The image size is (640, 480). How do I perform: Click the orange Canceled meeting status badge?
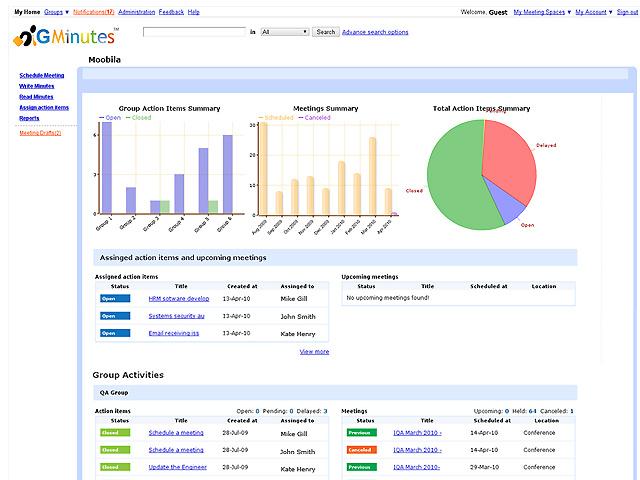pyautogui.click(x=362, y=450)
